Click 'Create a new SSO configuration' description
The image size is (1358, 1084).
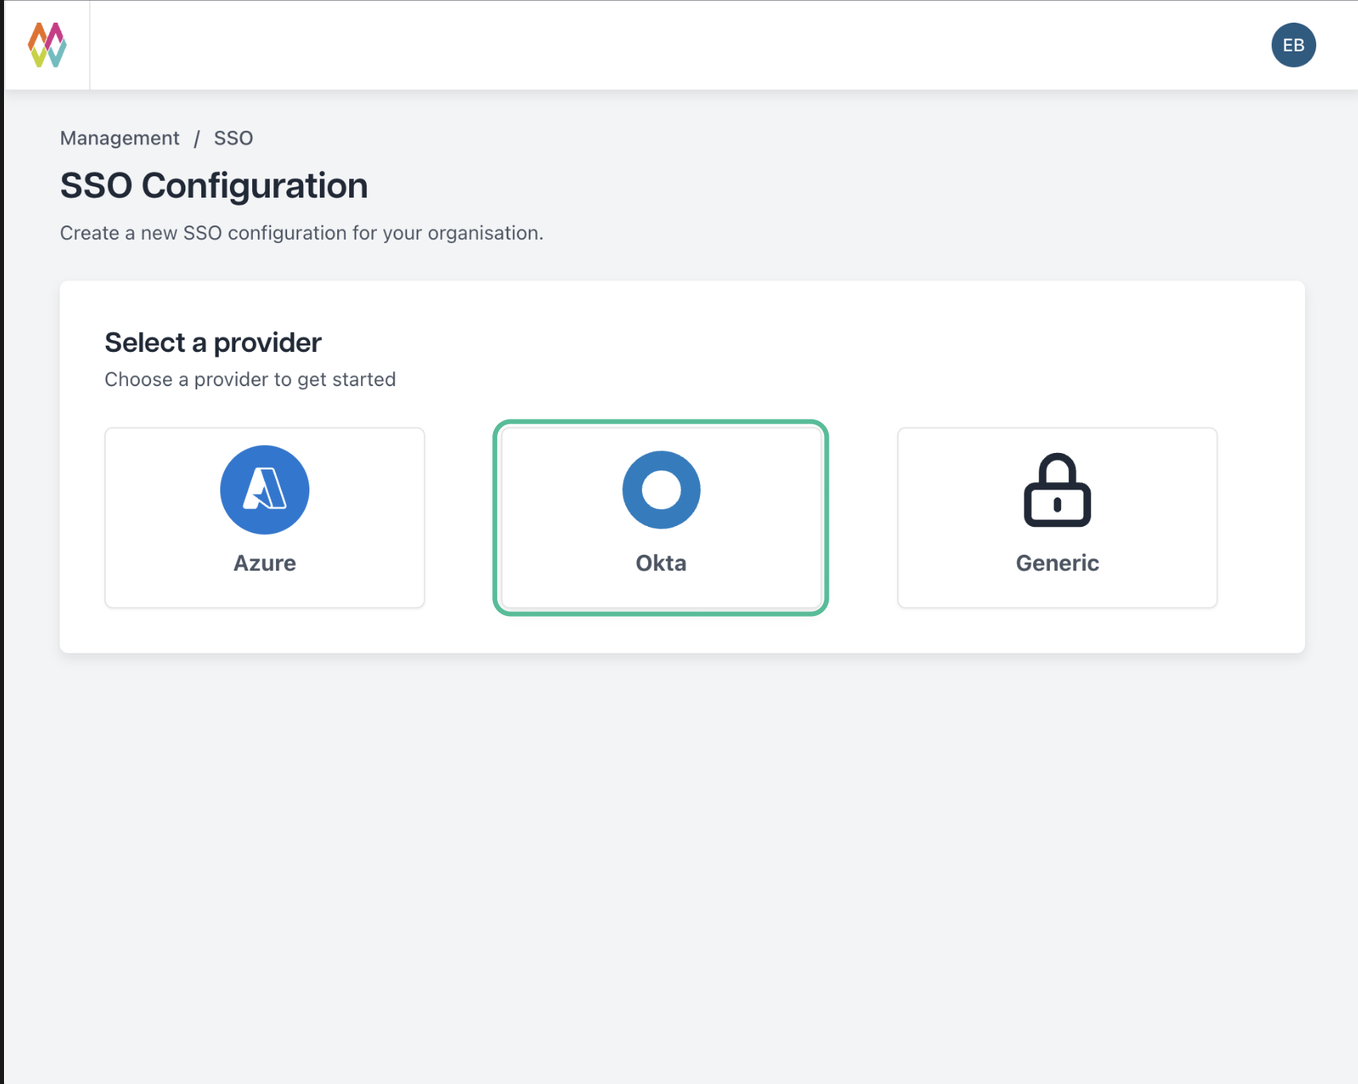click(x=301, y=233)
